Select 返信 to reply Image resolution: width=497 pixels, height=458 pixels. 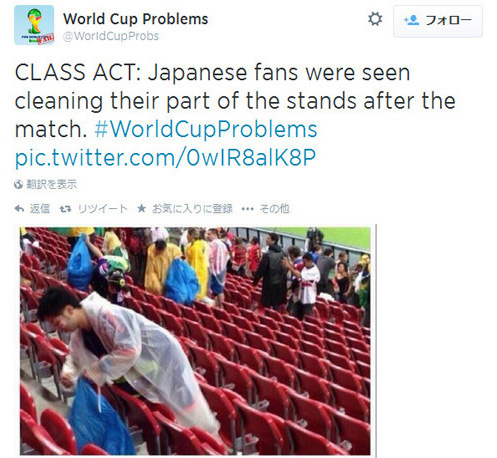40,209
